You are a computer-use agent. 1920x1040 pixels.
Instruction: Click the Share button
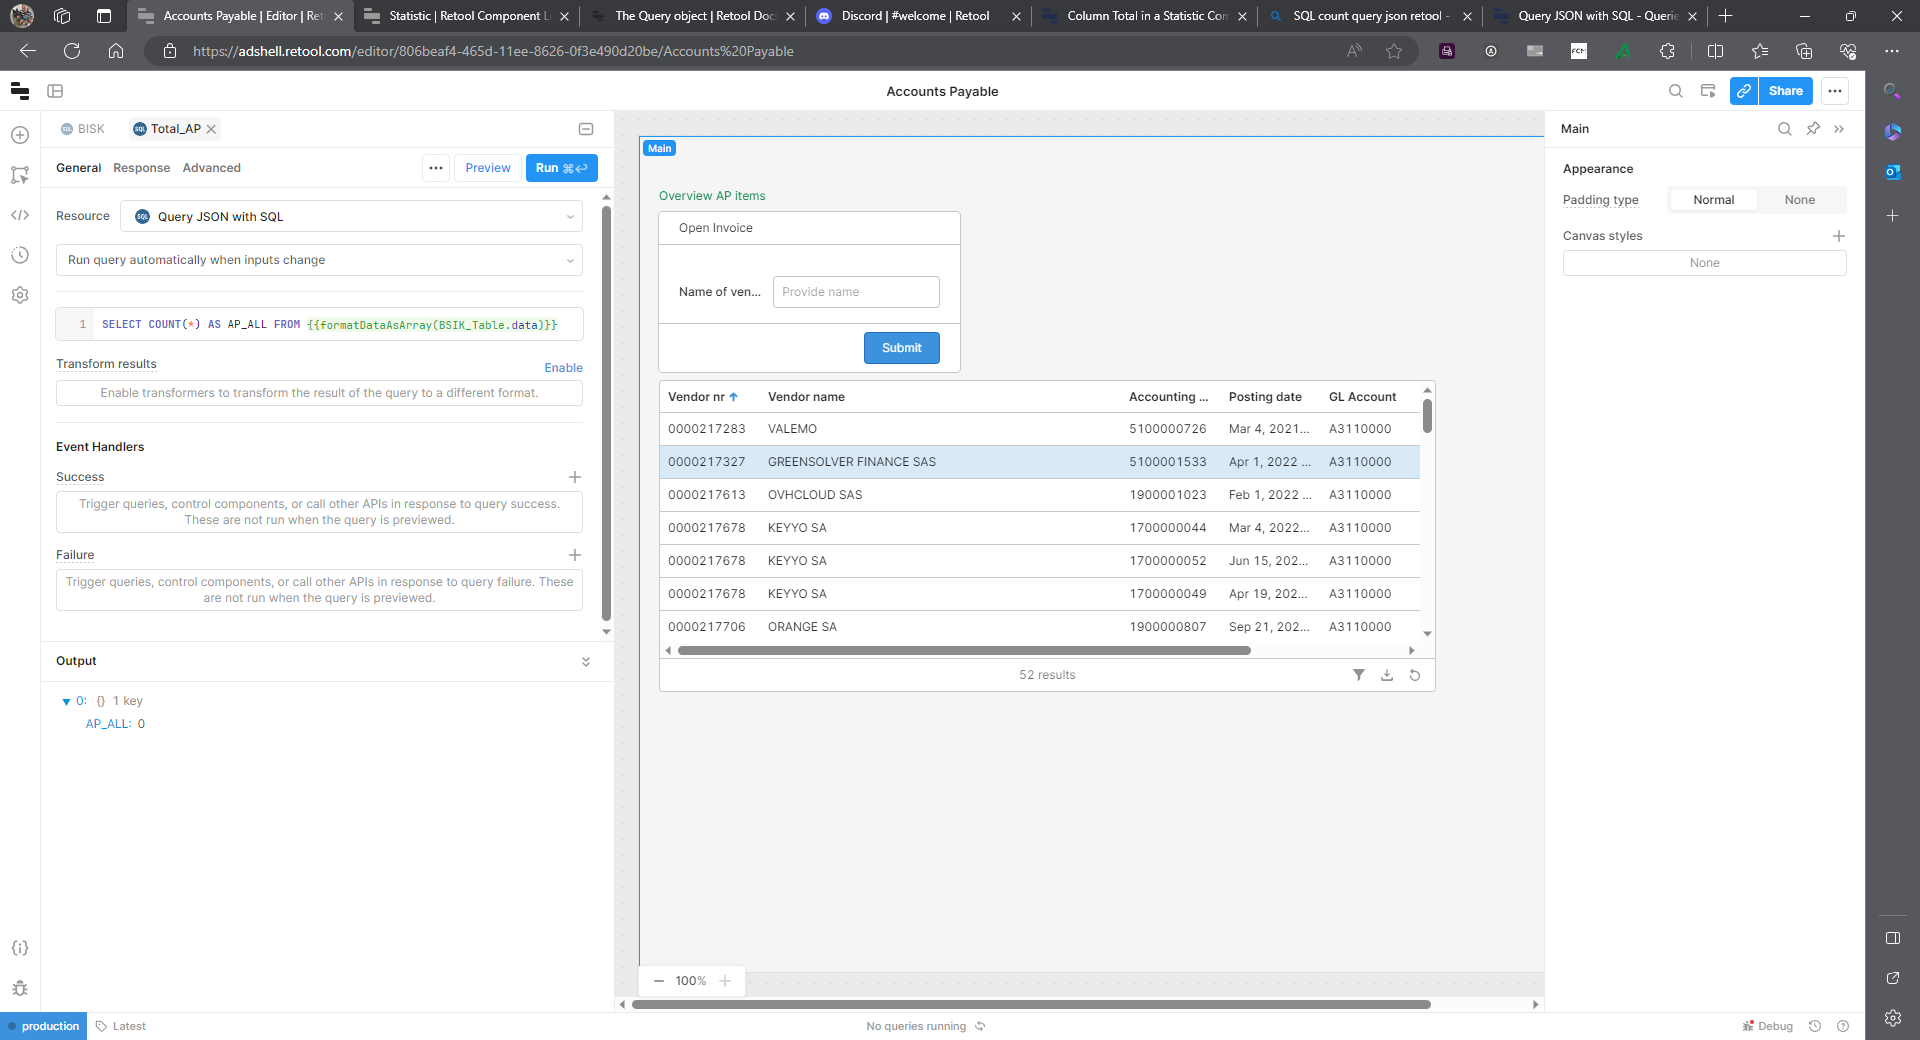pos(1785,91)
